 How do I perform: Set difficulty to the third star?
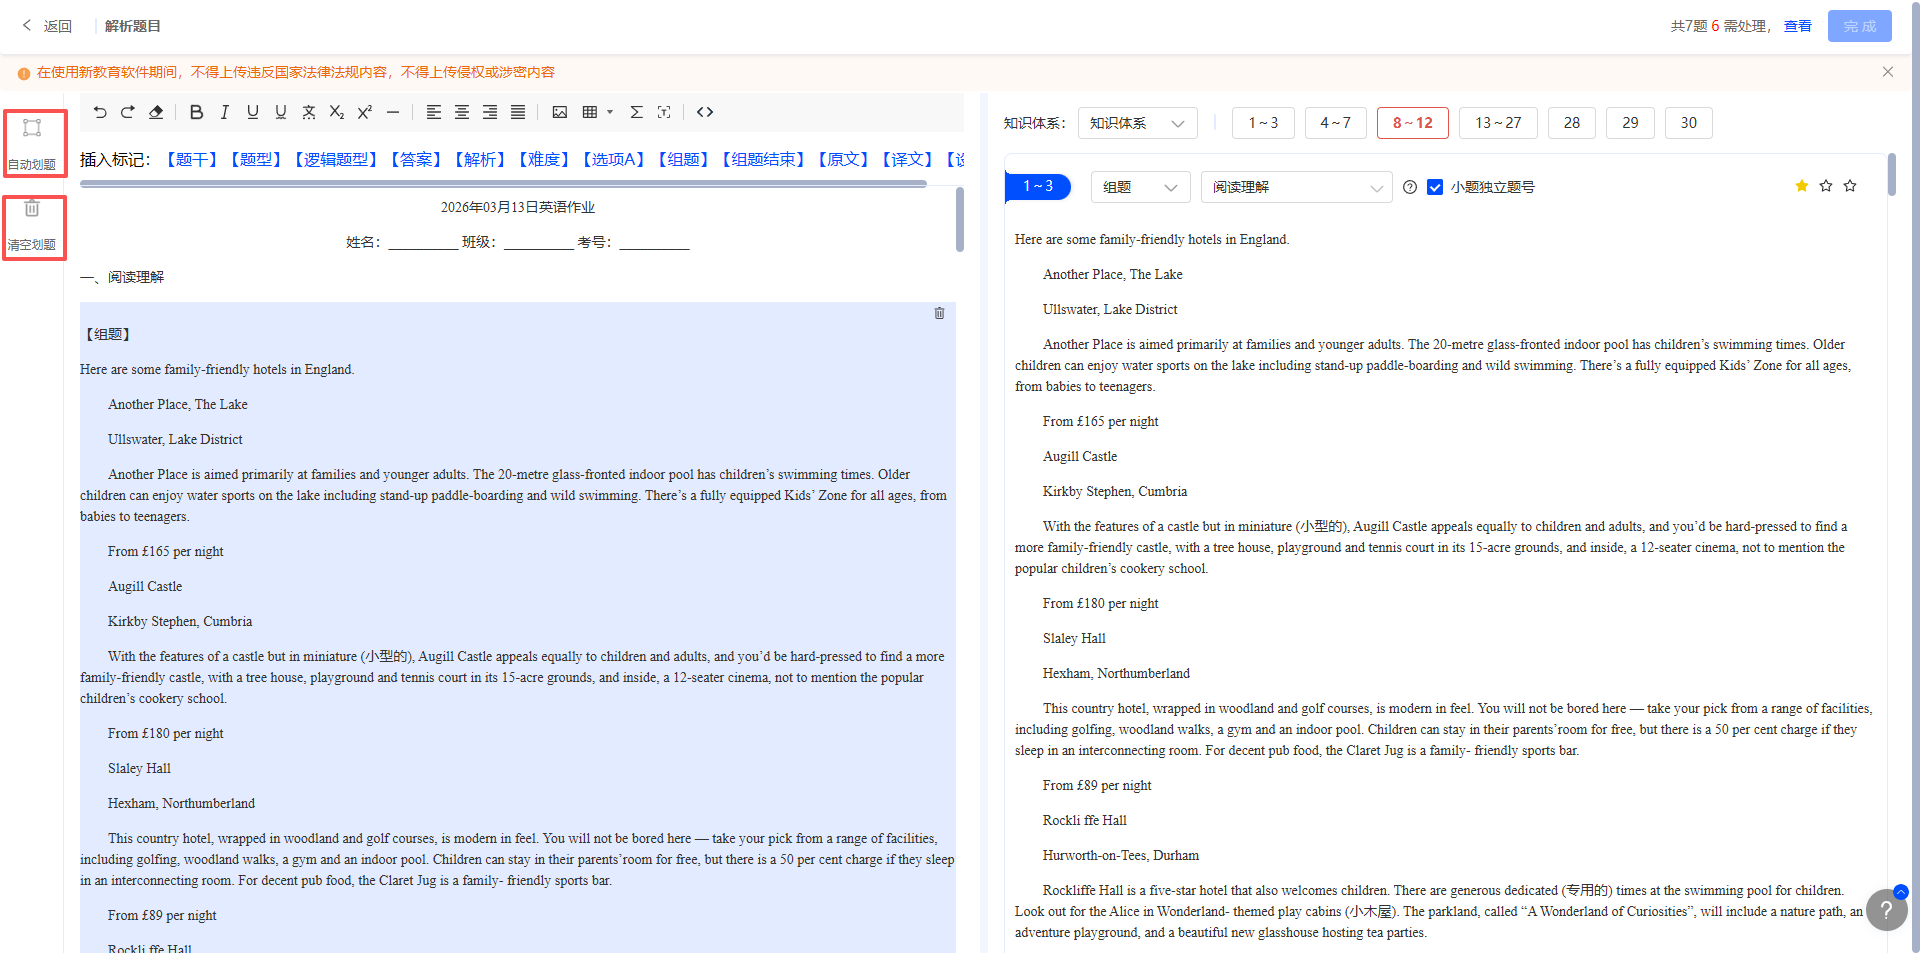(x=1850, y=186)
